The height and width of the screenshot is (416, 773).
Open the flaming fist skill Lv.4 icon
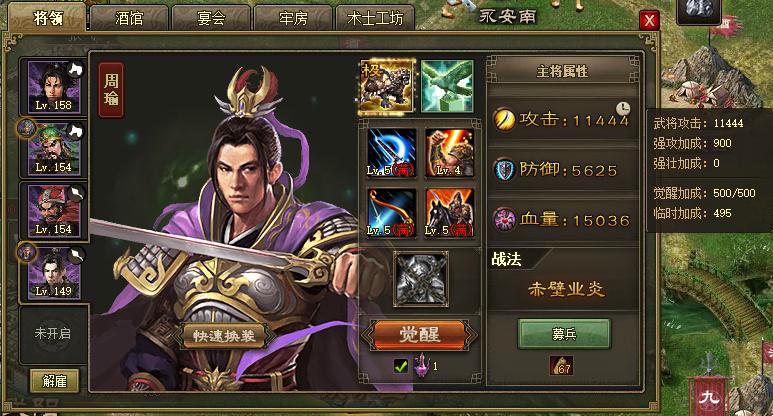click(450, 153)
